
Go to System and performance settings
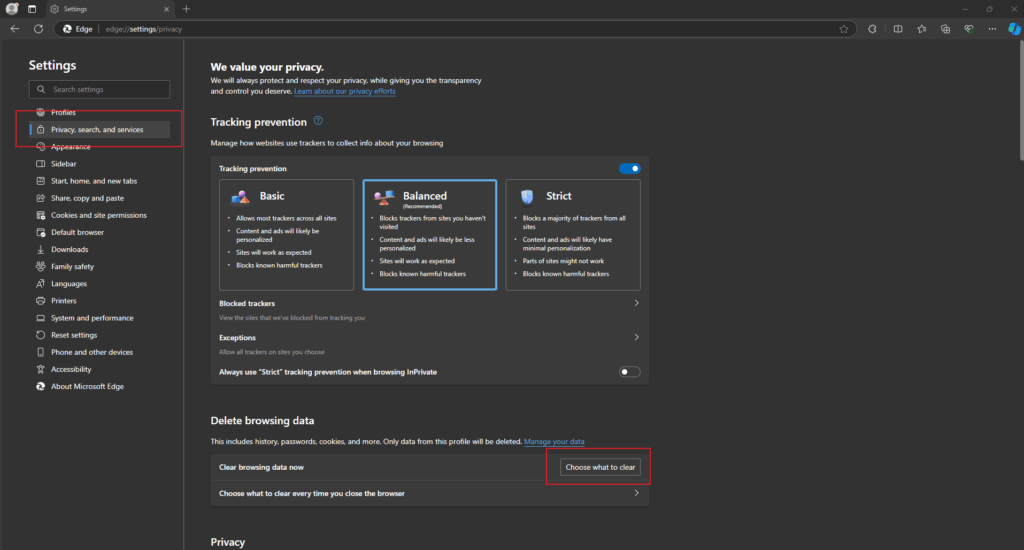(92, 318)
